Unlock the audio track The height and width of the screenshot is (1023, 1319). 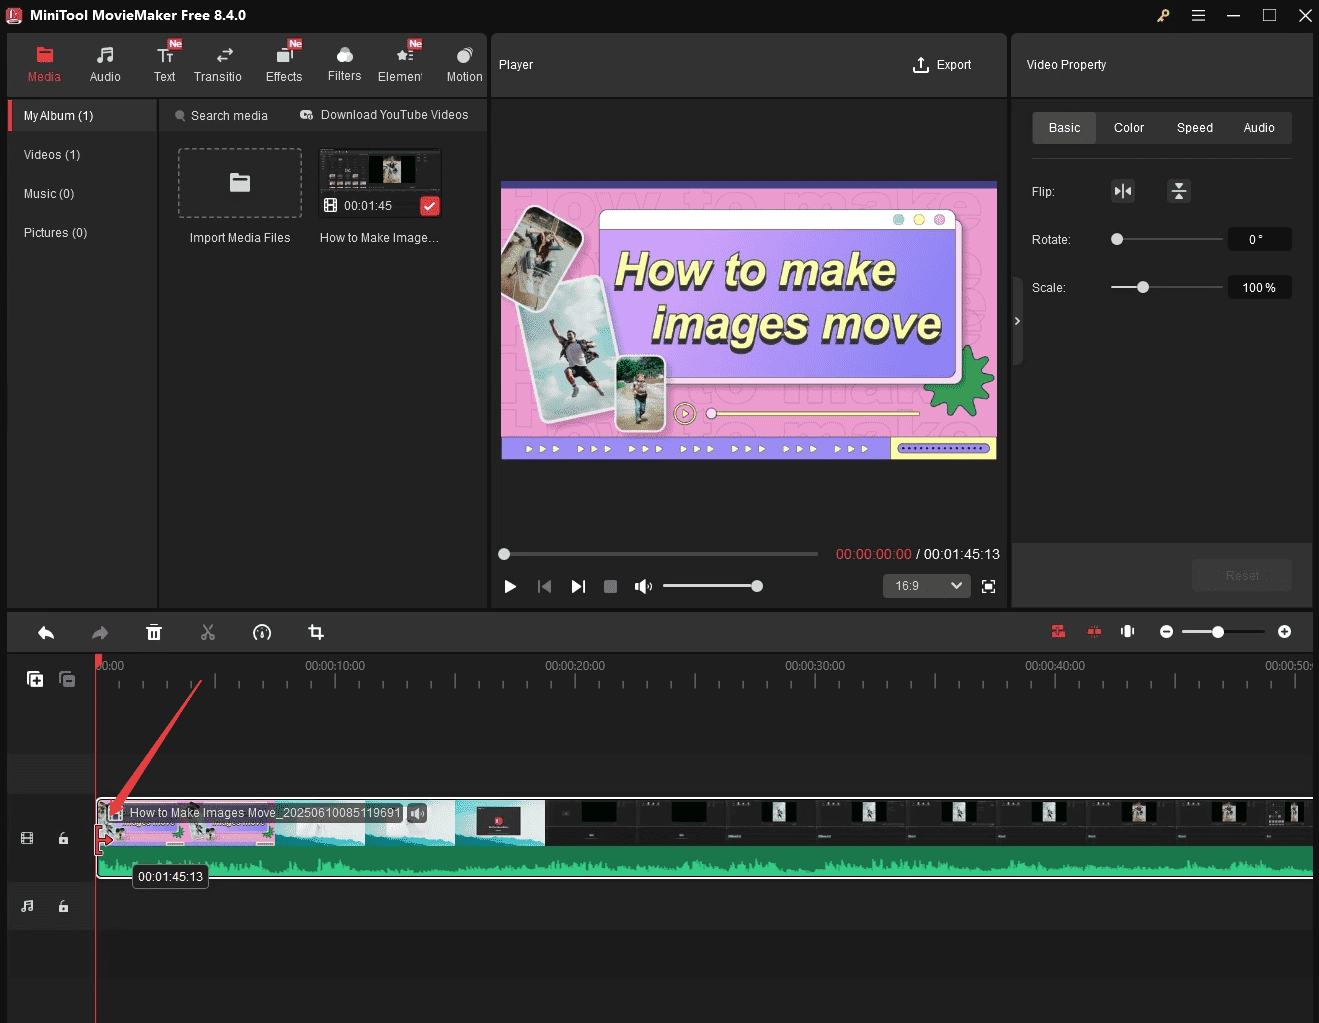pyautogui.click(x=64, y=906)
